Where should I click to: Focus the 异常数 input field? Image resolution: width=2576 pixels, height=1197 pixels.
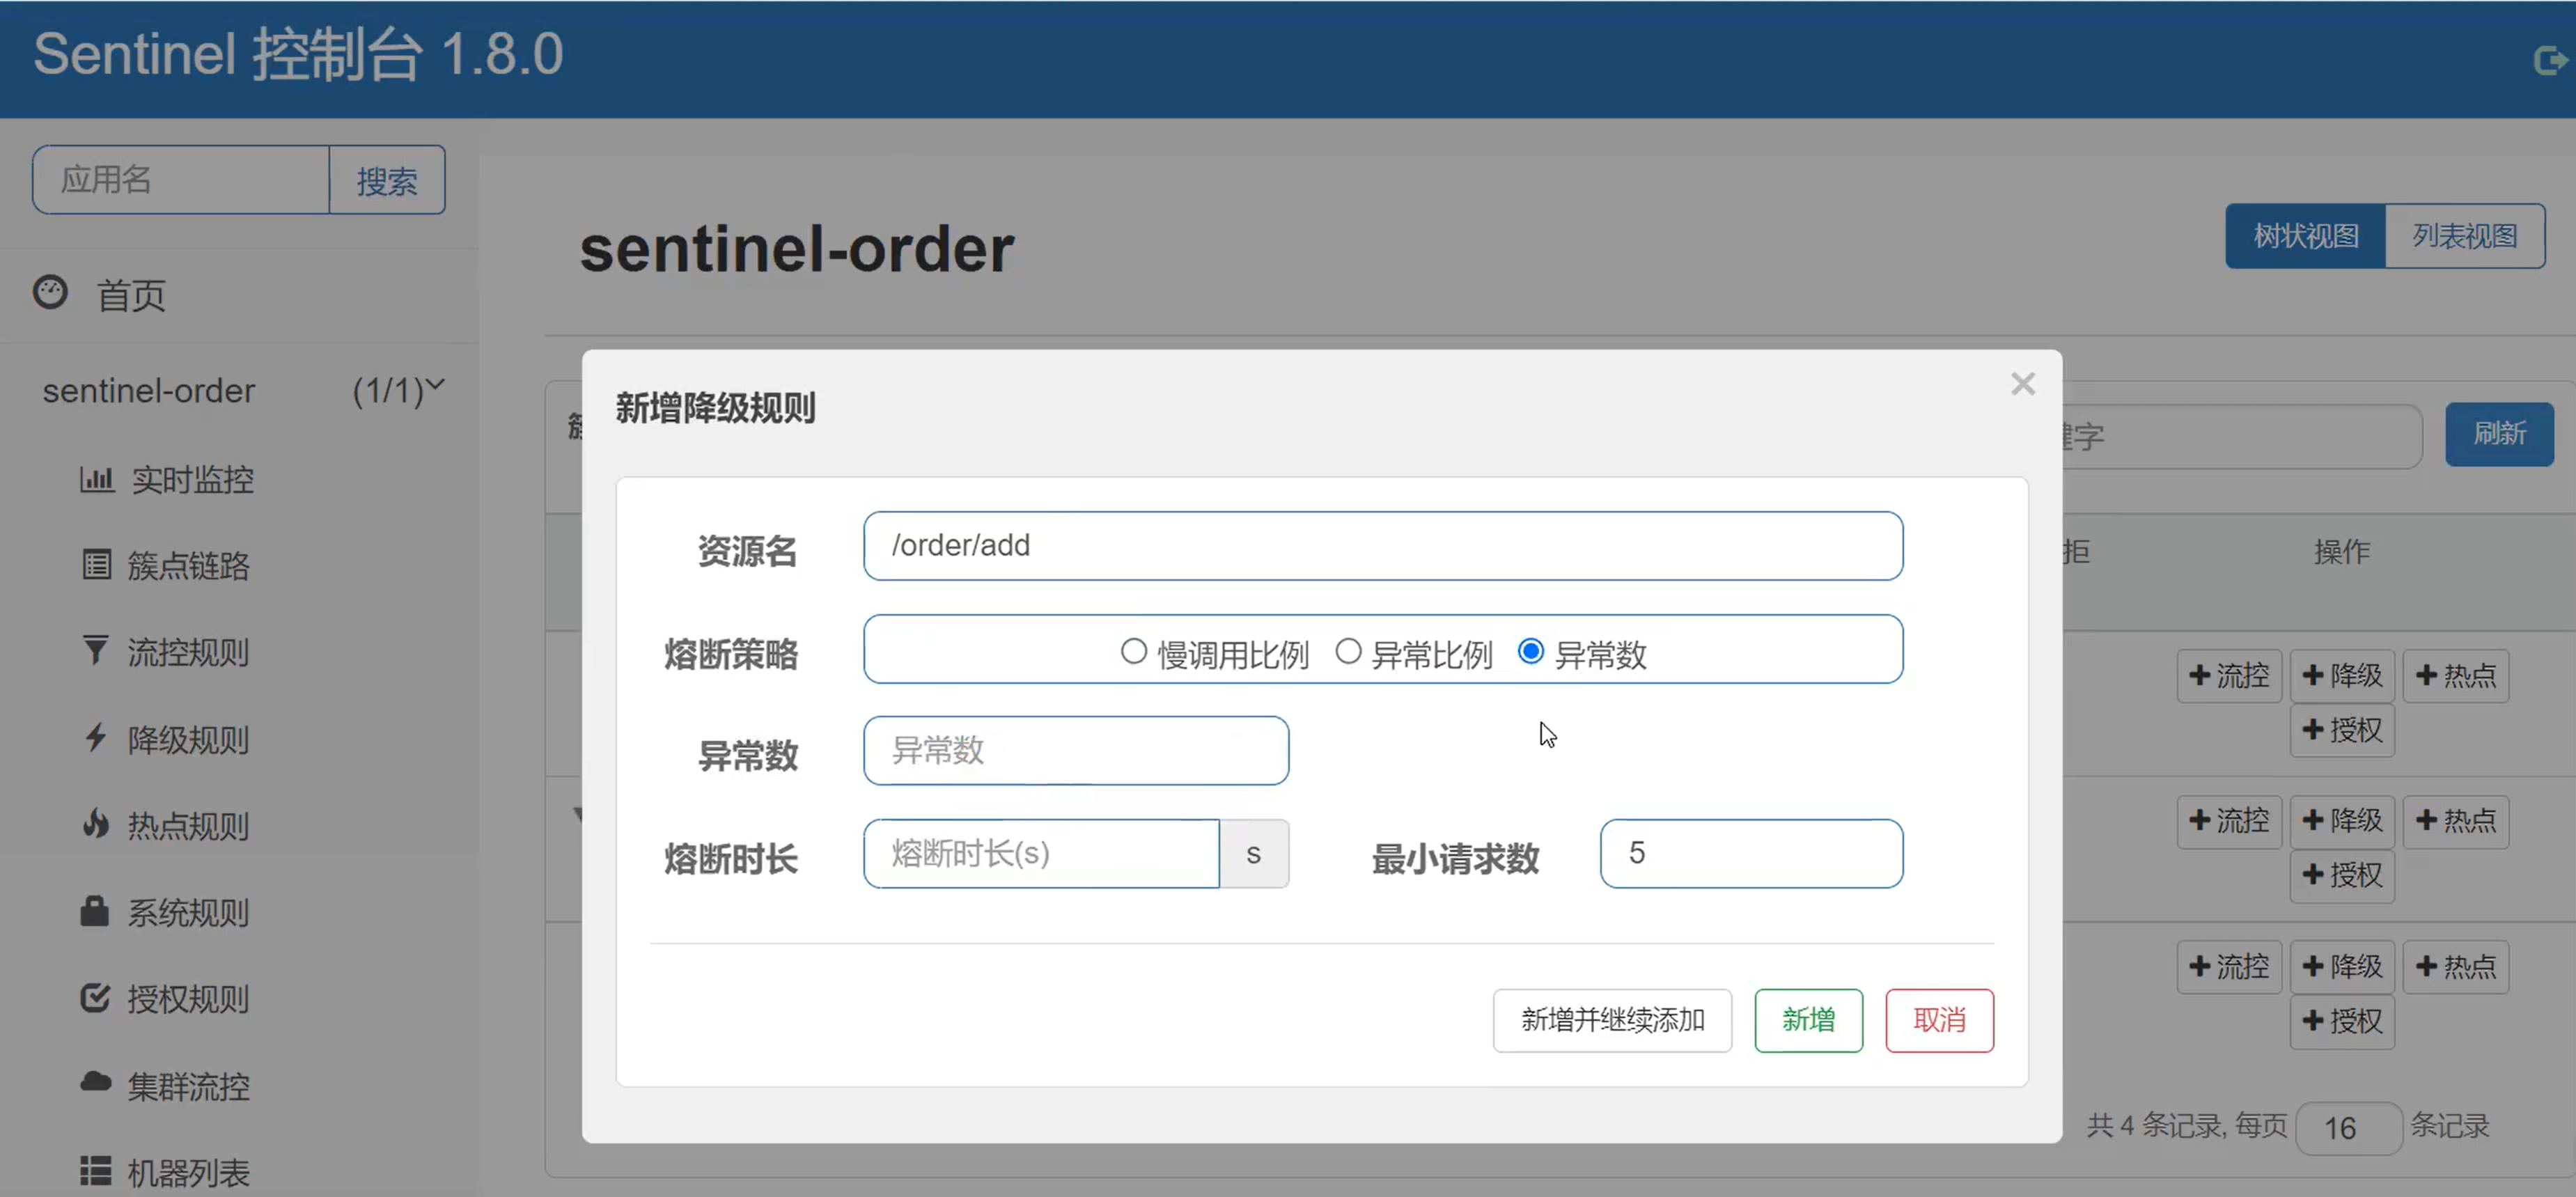point(1076,750)
